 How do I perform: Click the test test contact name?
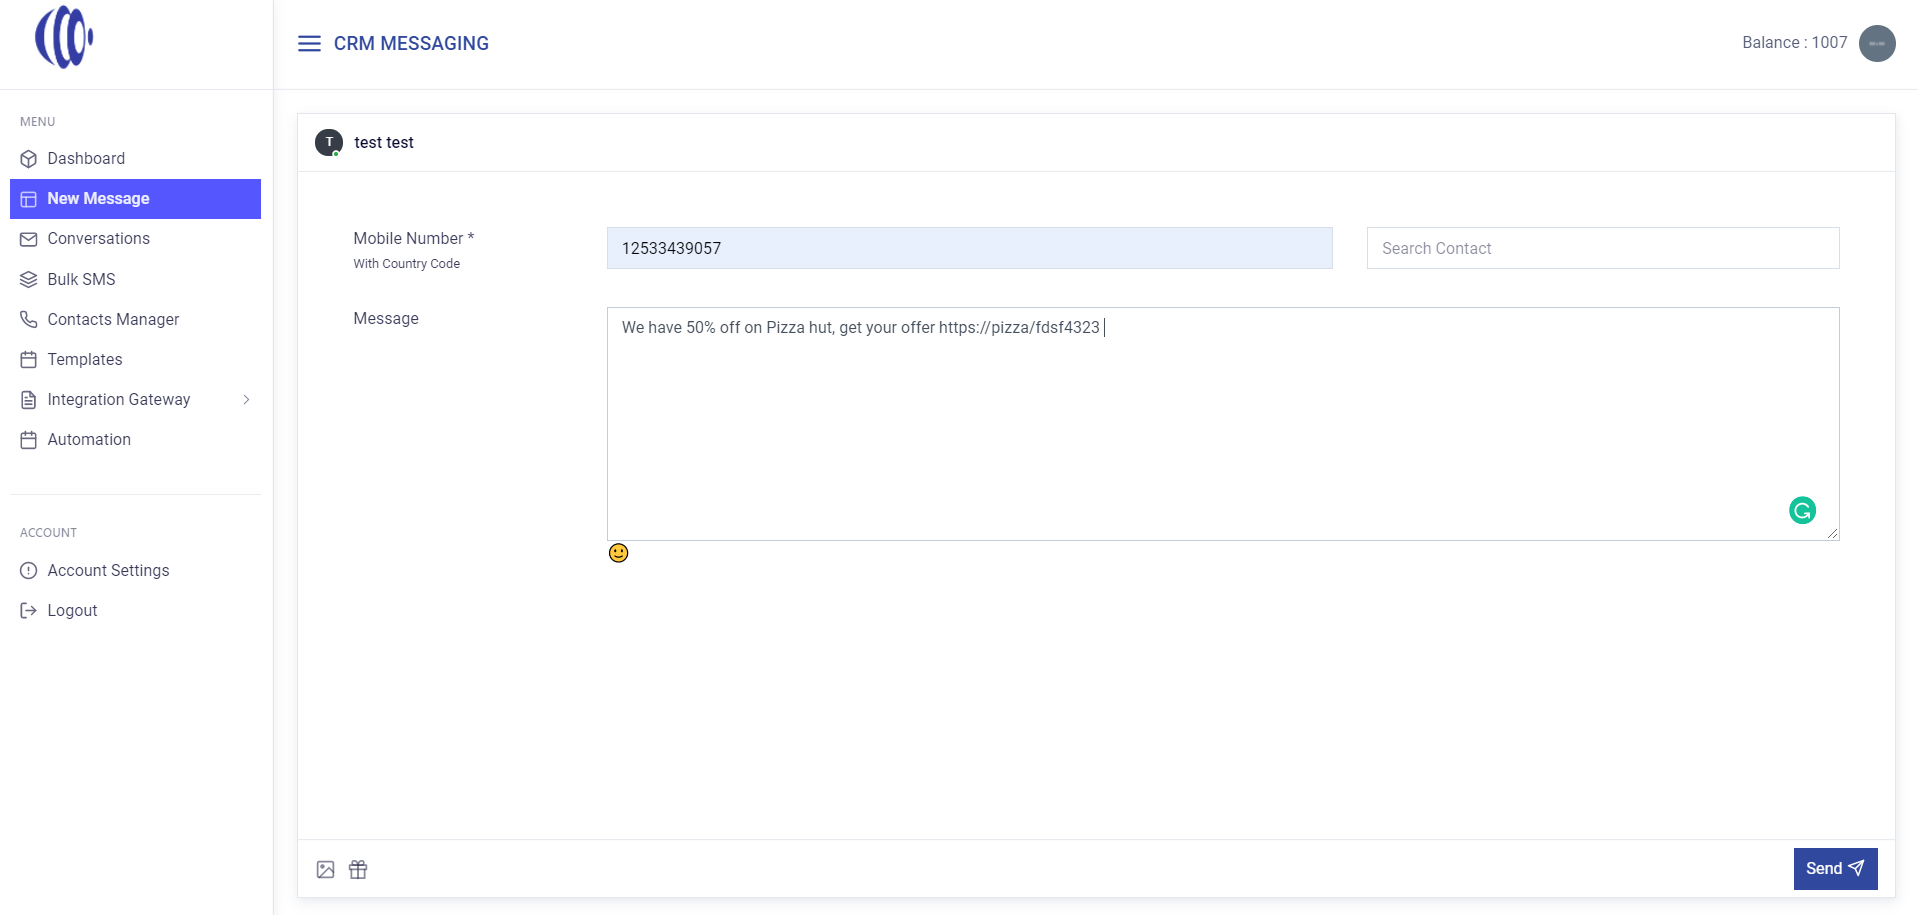click(x=384, y=142)
